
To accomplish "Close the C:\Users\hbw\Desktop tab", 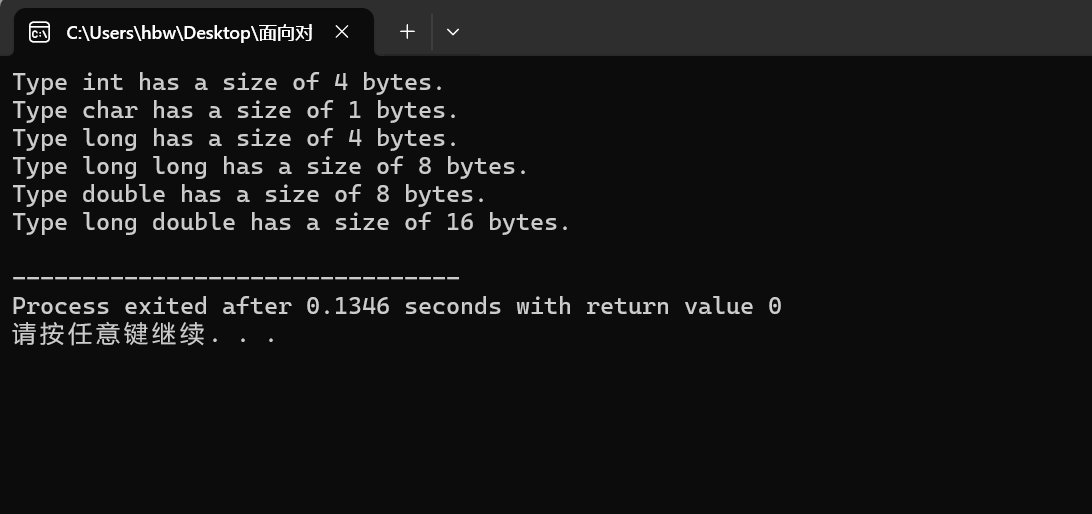I will [342, 32].
